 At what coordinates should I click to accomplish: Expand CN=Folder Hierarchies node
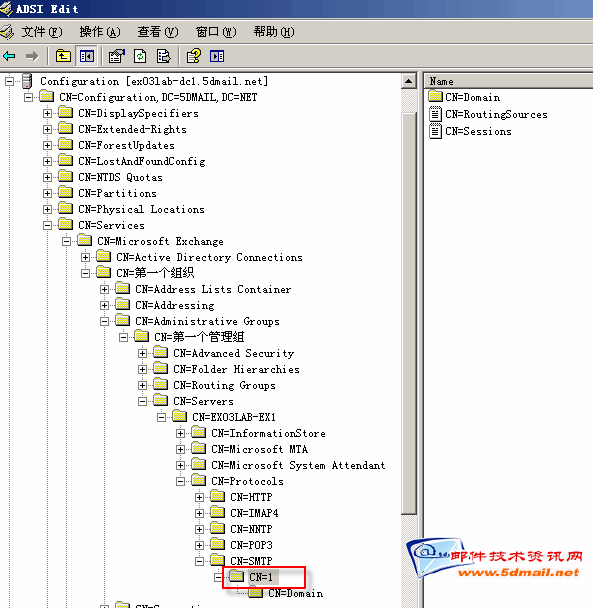[142, 370]
